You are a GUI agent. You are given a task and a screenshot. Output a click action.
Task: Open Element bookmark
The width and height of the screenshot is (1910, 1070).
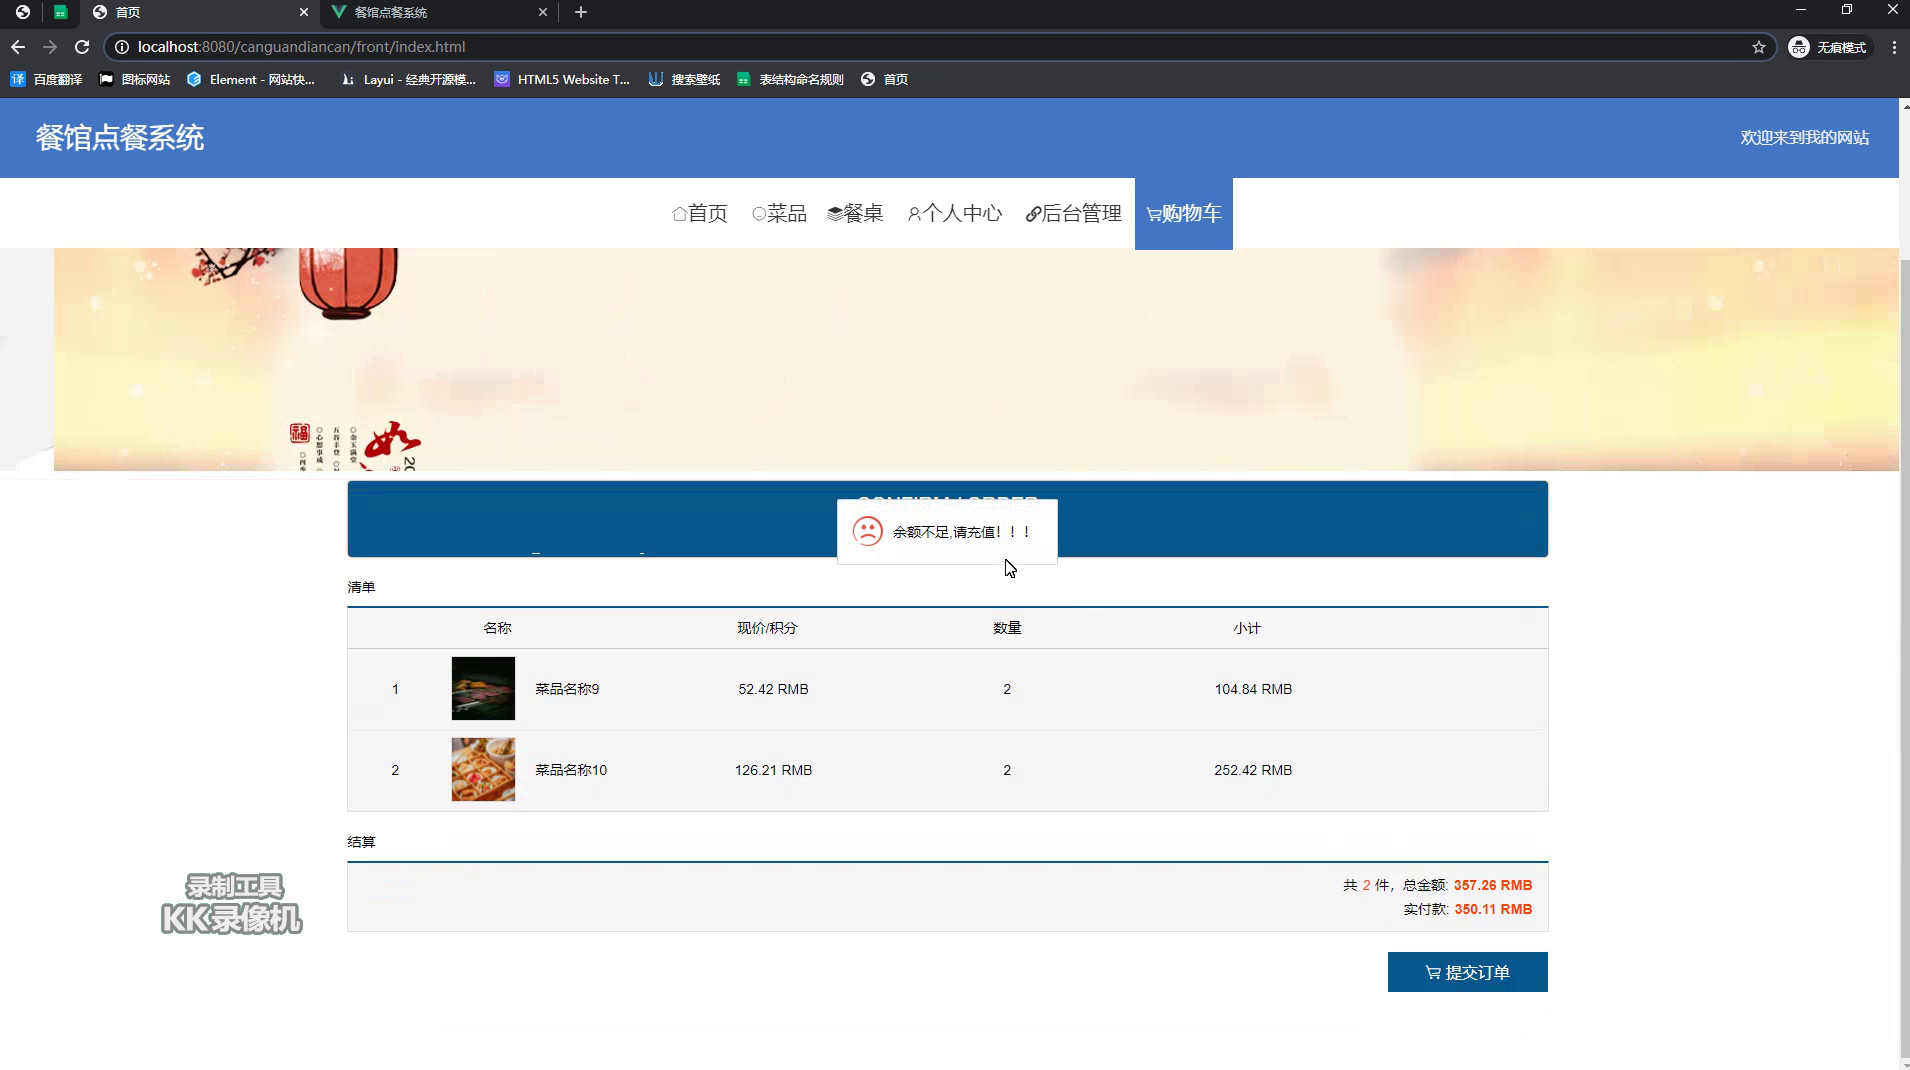[x=251, y=79]
